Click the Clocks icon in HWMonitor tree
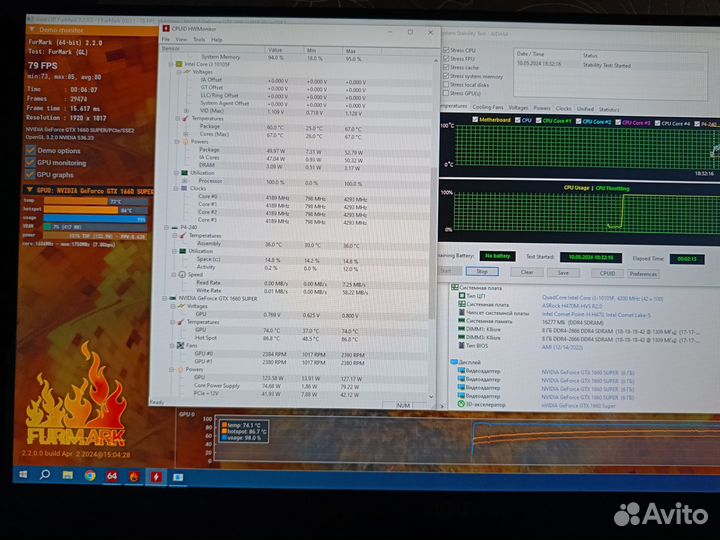This screenshot has height=540, width=720. [x=184, y=188]
